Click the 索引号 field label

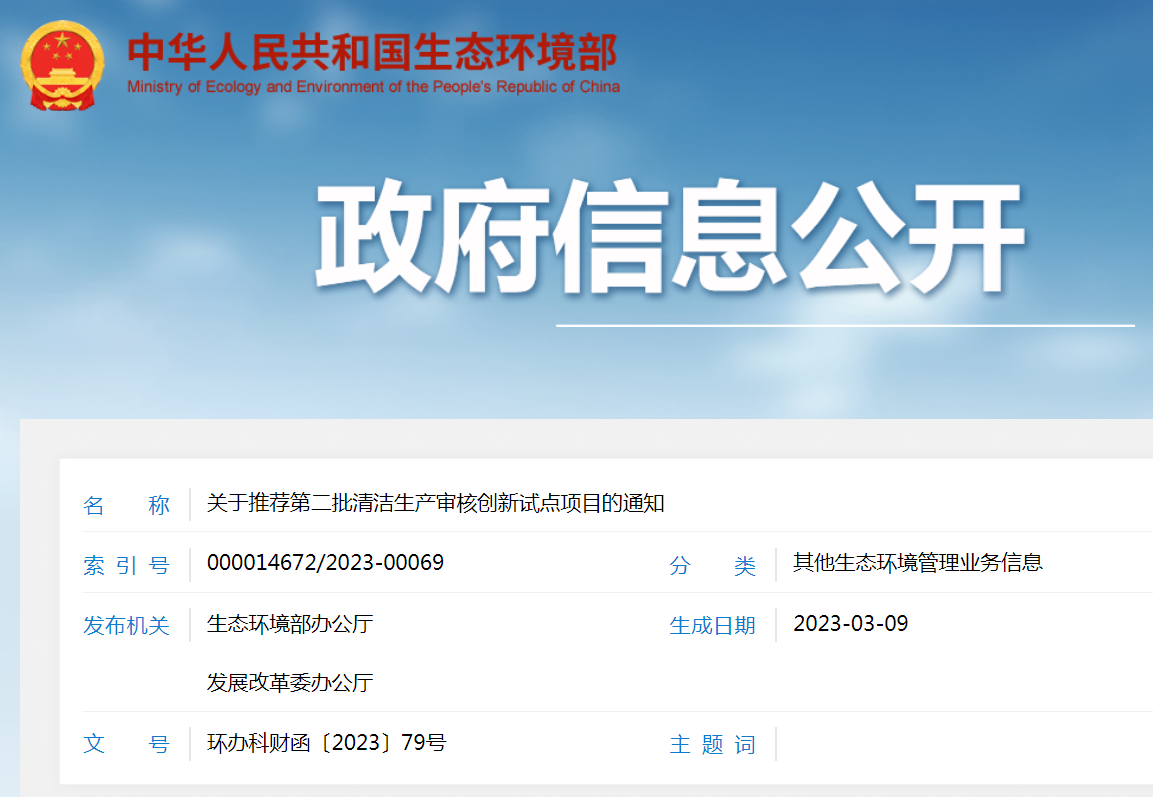(x=126, y=565)
